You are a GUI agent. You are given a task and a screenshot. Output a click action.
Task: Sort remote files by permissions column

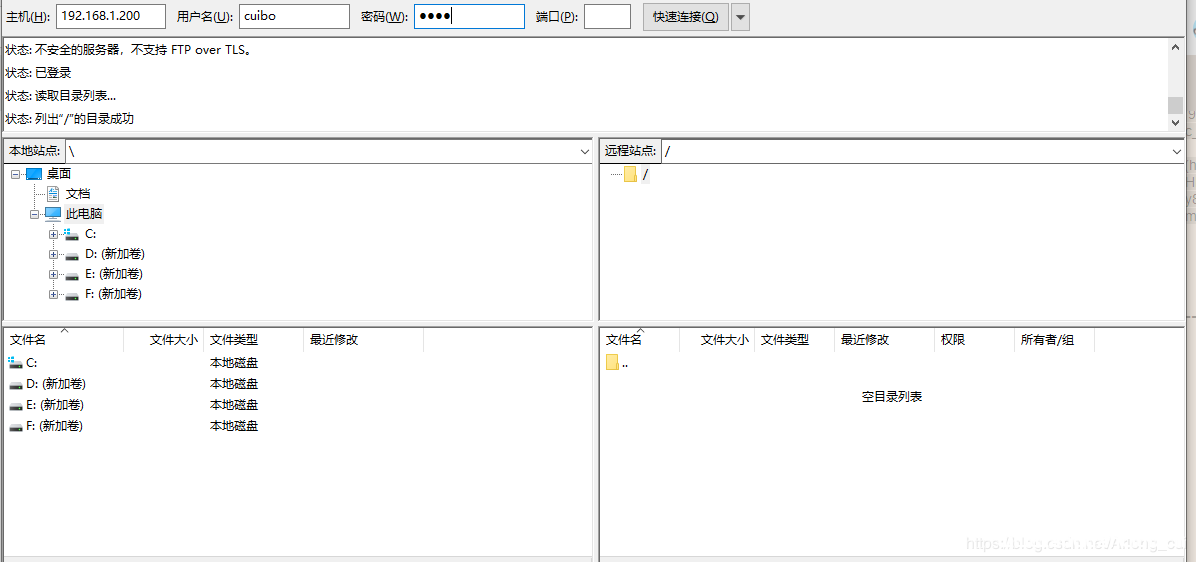(x=973, y=340)
